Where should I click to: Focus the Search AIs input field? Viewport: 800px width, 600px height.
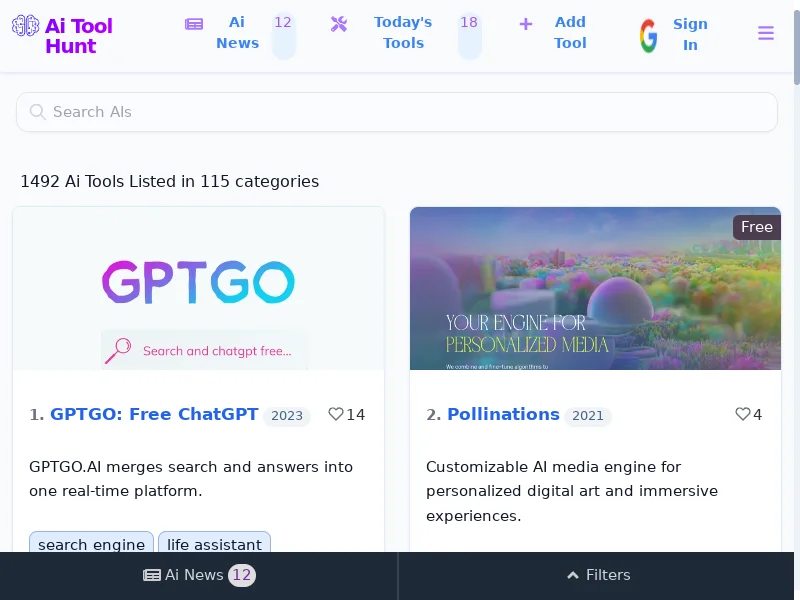point(397,112)
